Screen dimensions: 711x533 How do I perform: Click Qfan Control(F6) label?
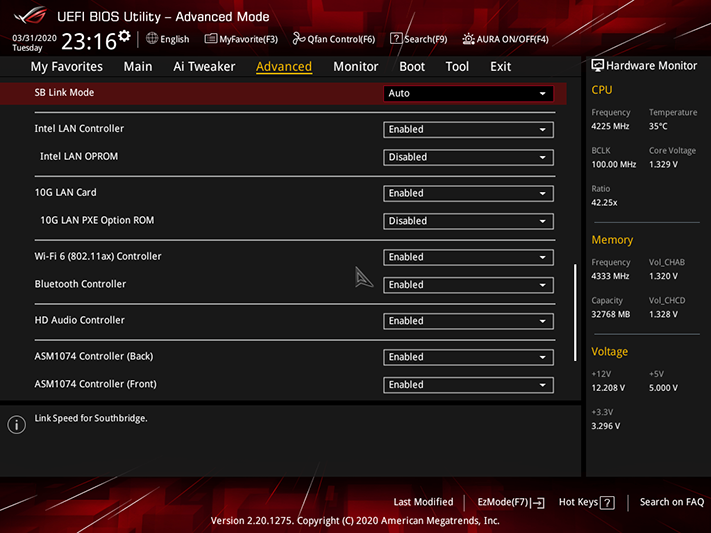(341, 39)
